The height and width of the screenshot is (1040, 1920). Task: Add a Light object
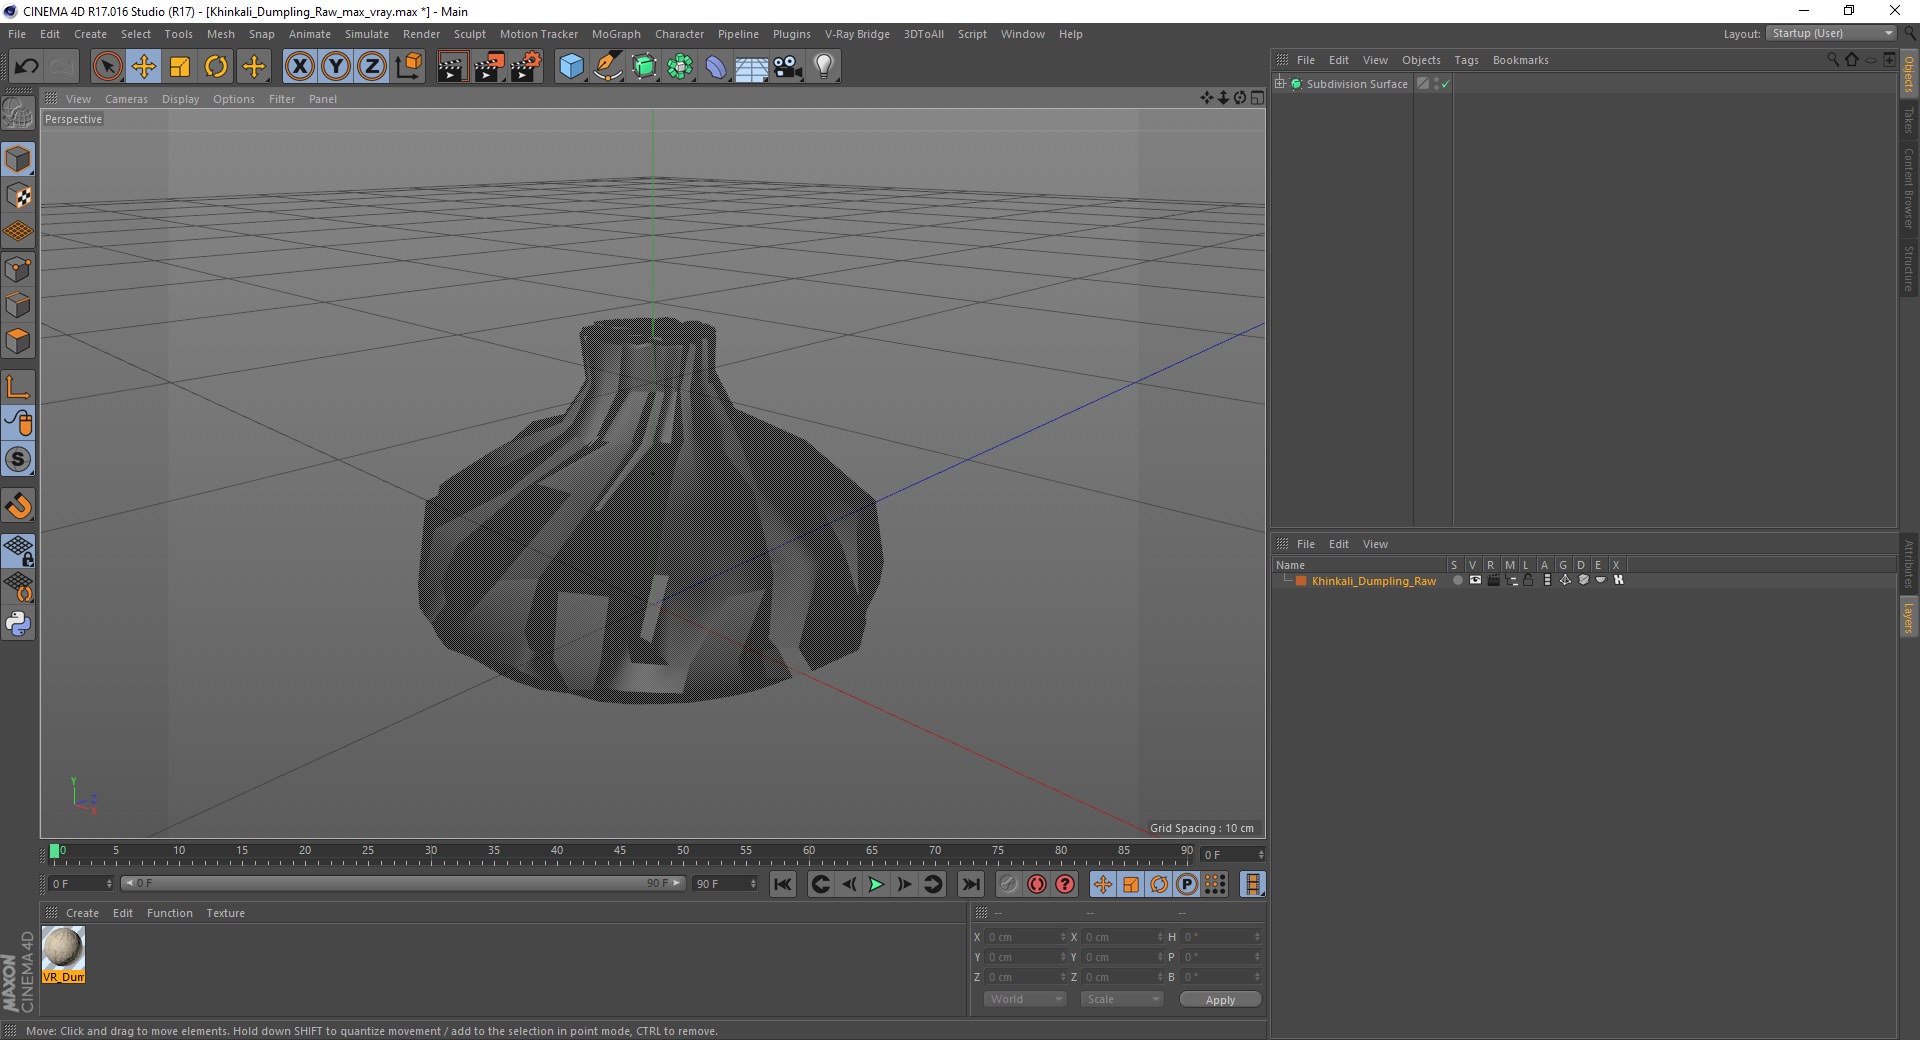[x=824, y=67]
